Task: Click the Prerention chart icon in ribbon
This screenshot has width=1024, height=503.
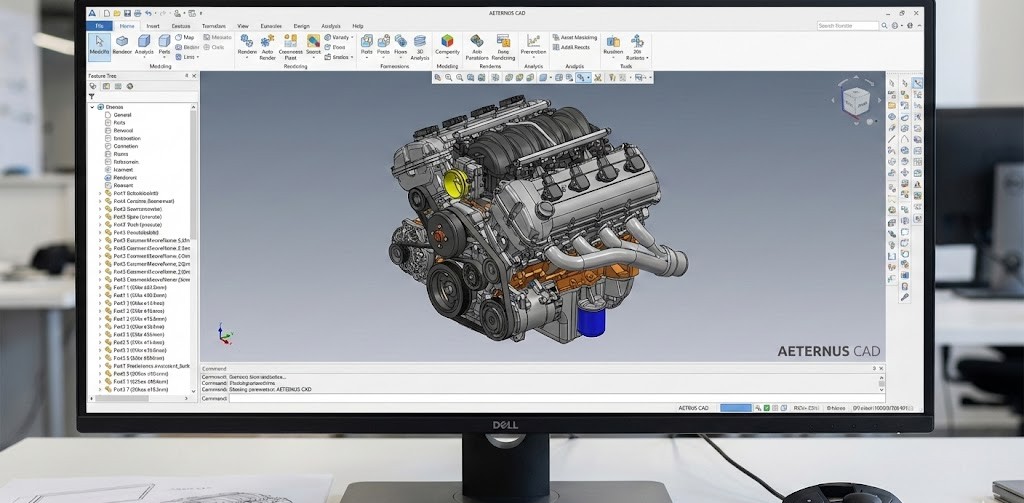Action: (x=533, y=41)
